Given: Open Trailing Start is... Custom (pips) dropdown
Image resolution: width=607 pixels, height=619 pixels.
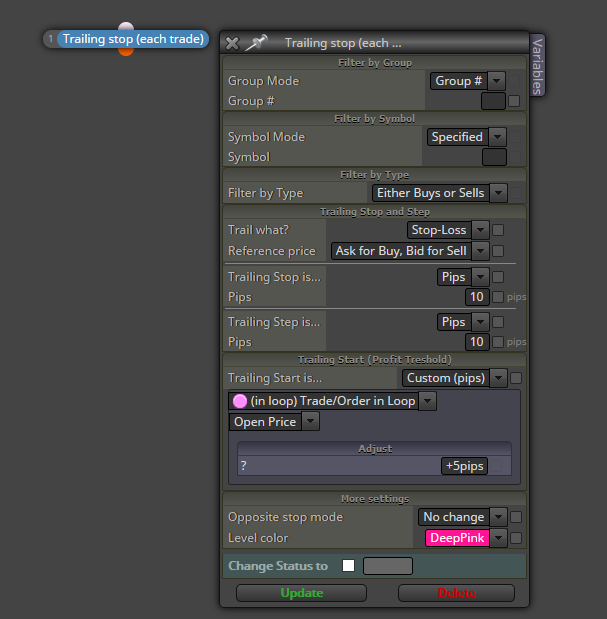Looking at the screenshot, I should pyautogui.click(x=455, y=378).
